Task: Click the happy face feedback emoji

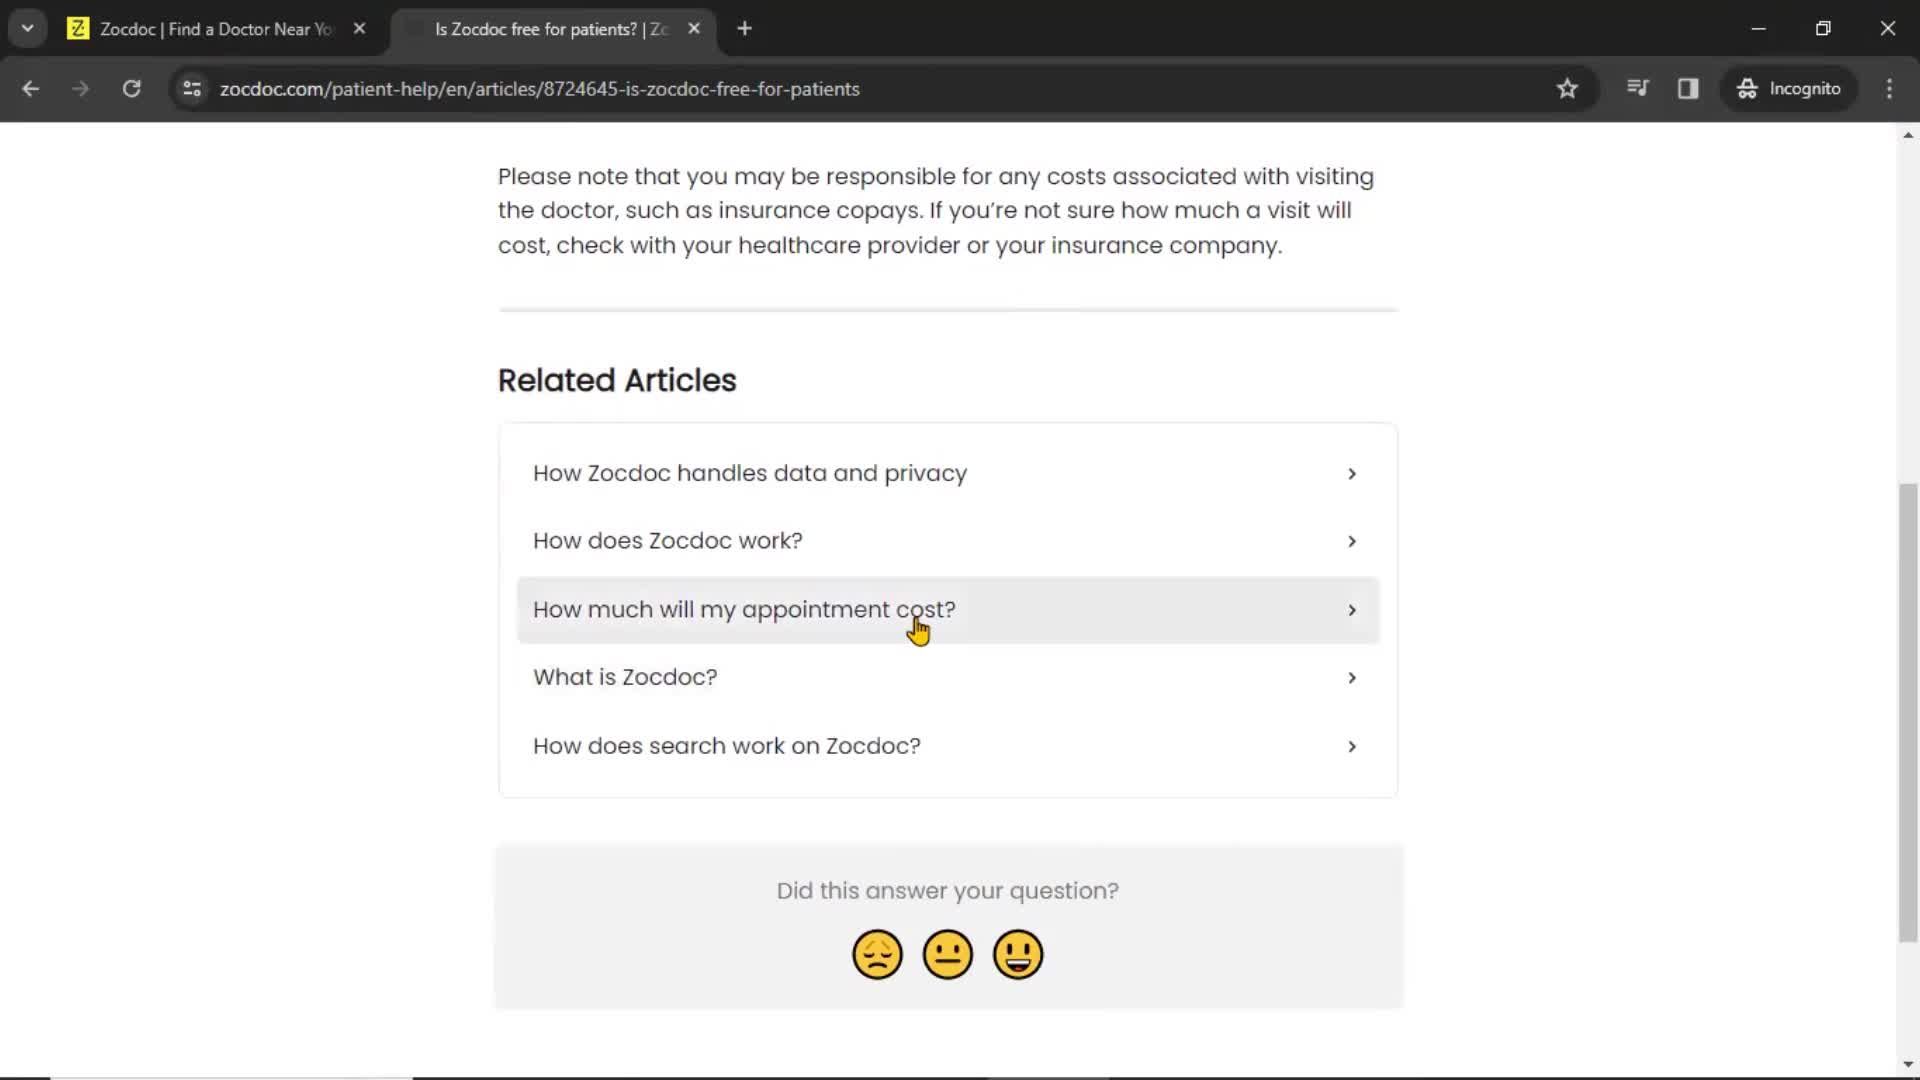Action: point(1018,954)
